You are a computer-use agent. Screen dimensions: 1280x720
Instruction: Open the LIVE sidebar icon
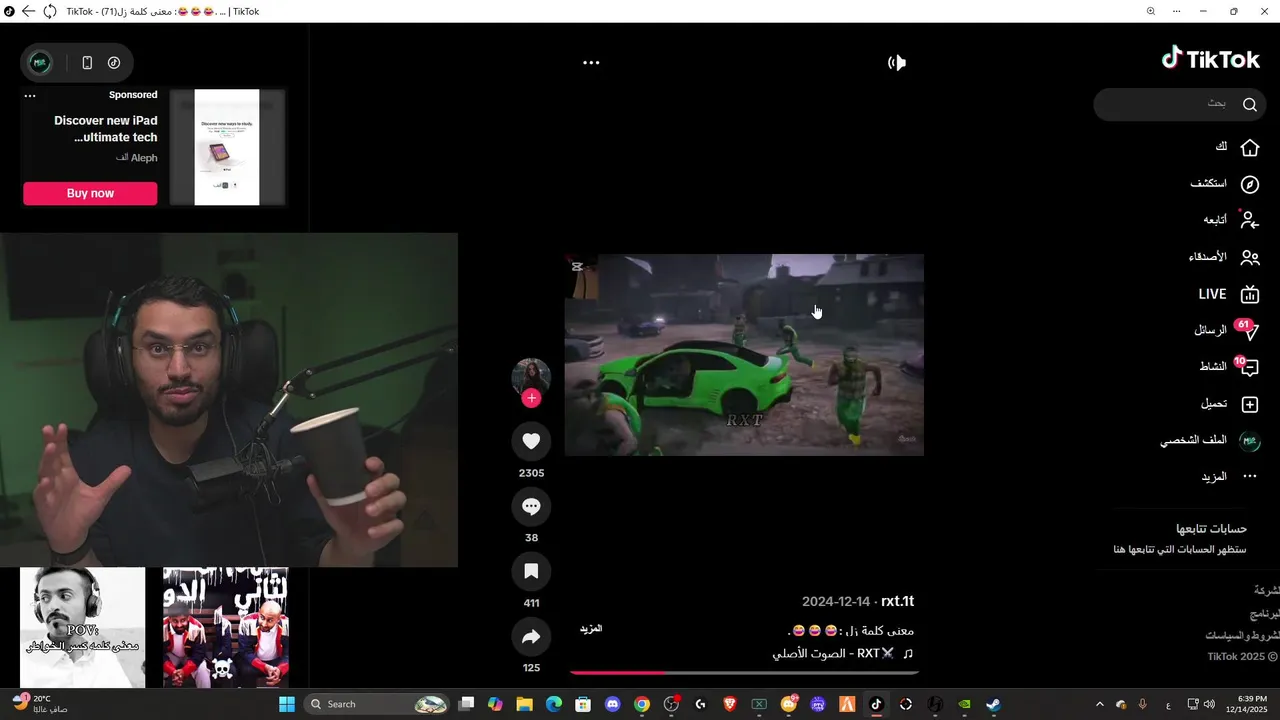click(x=1249, y=294)
